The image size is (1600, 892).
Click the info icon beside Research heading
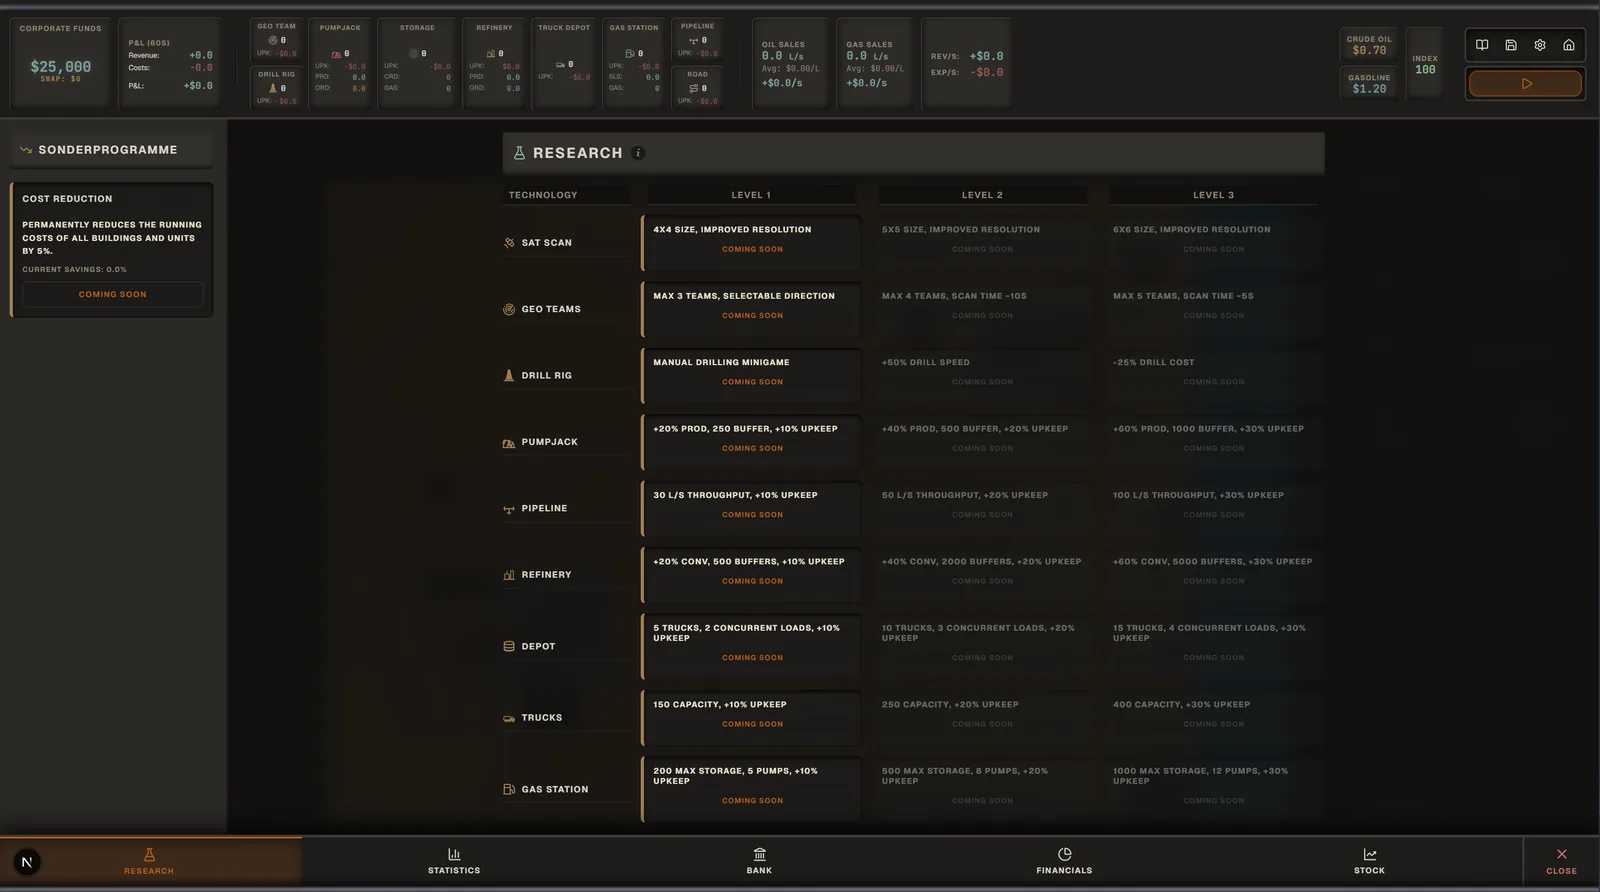tap(638, 153)
